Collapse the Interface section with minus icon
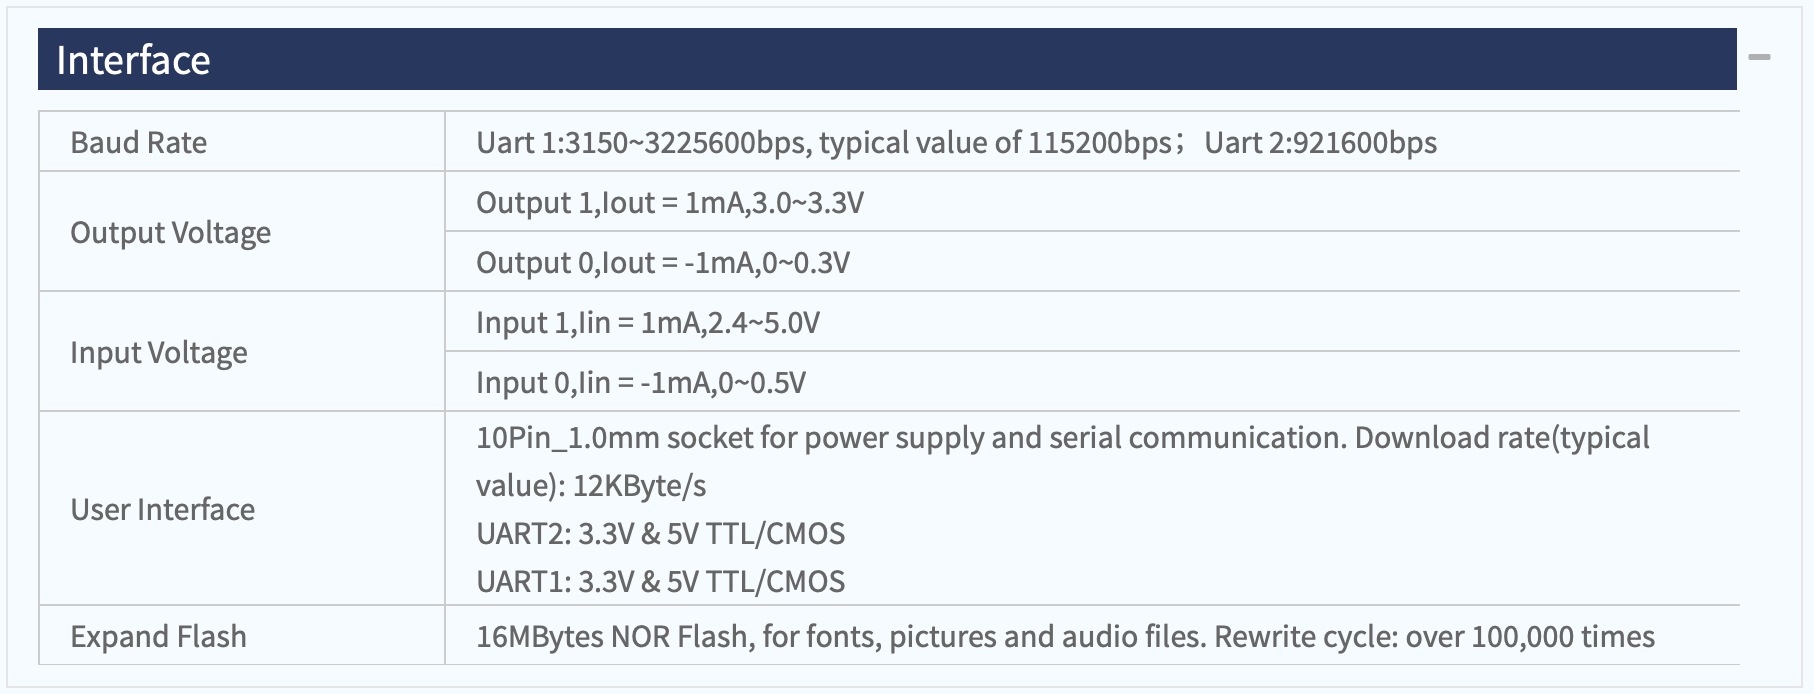Screen dimensions: 1814x694 point(1760,57)
